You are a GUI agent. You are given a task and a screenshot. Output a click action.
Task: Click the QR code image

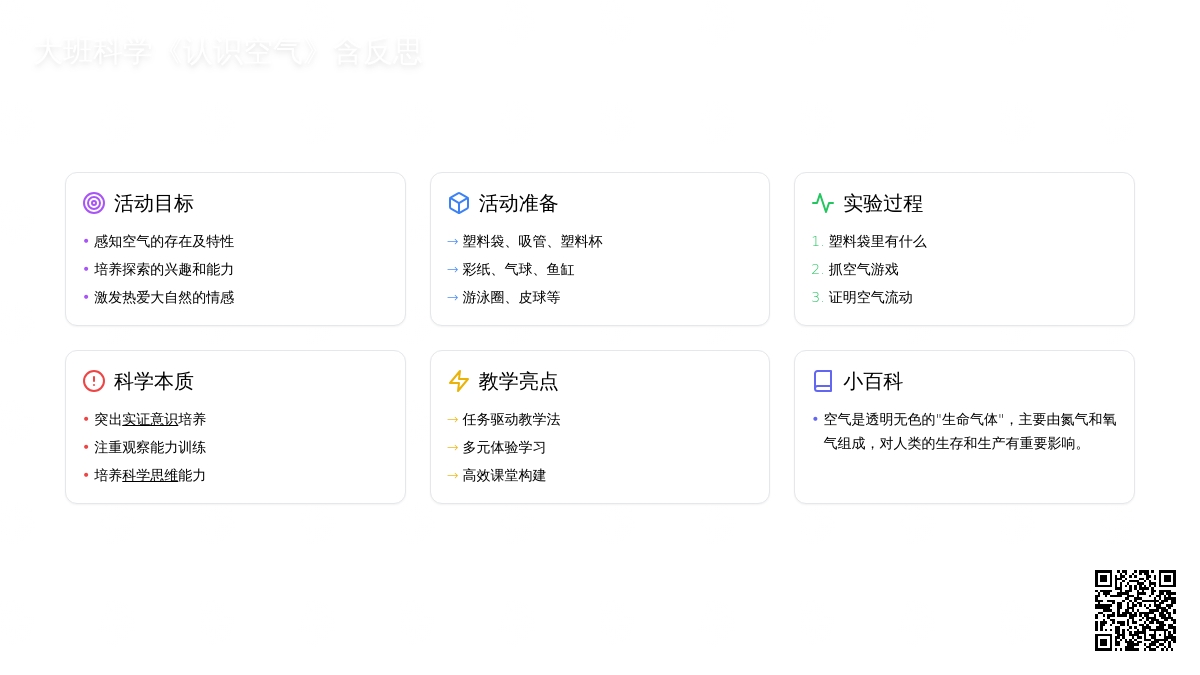coord(1135,610)
